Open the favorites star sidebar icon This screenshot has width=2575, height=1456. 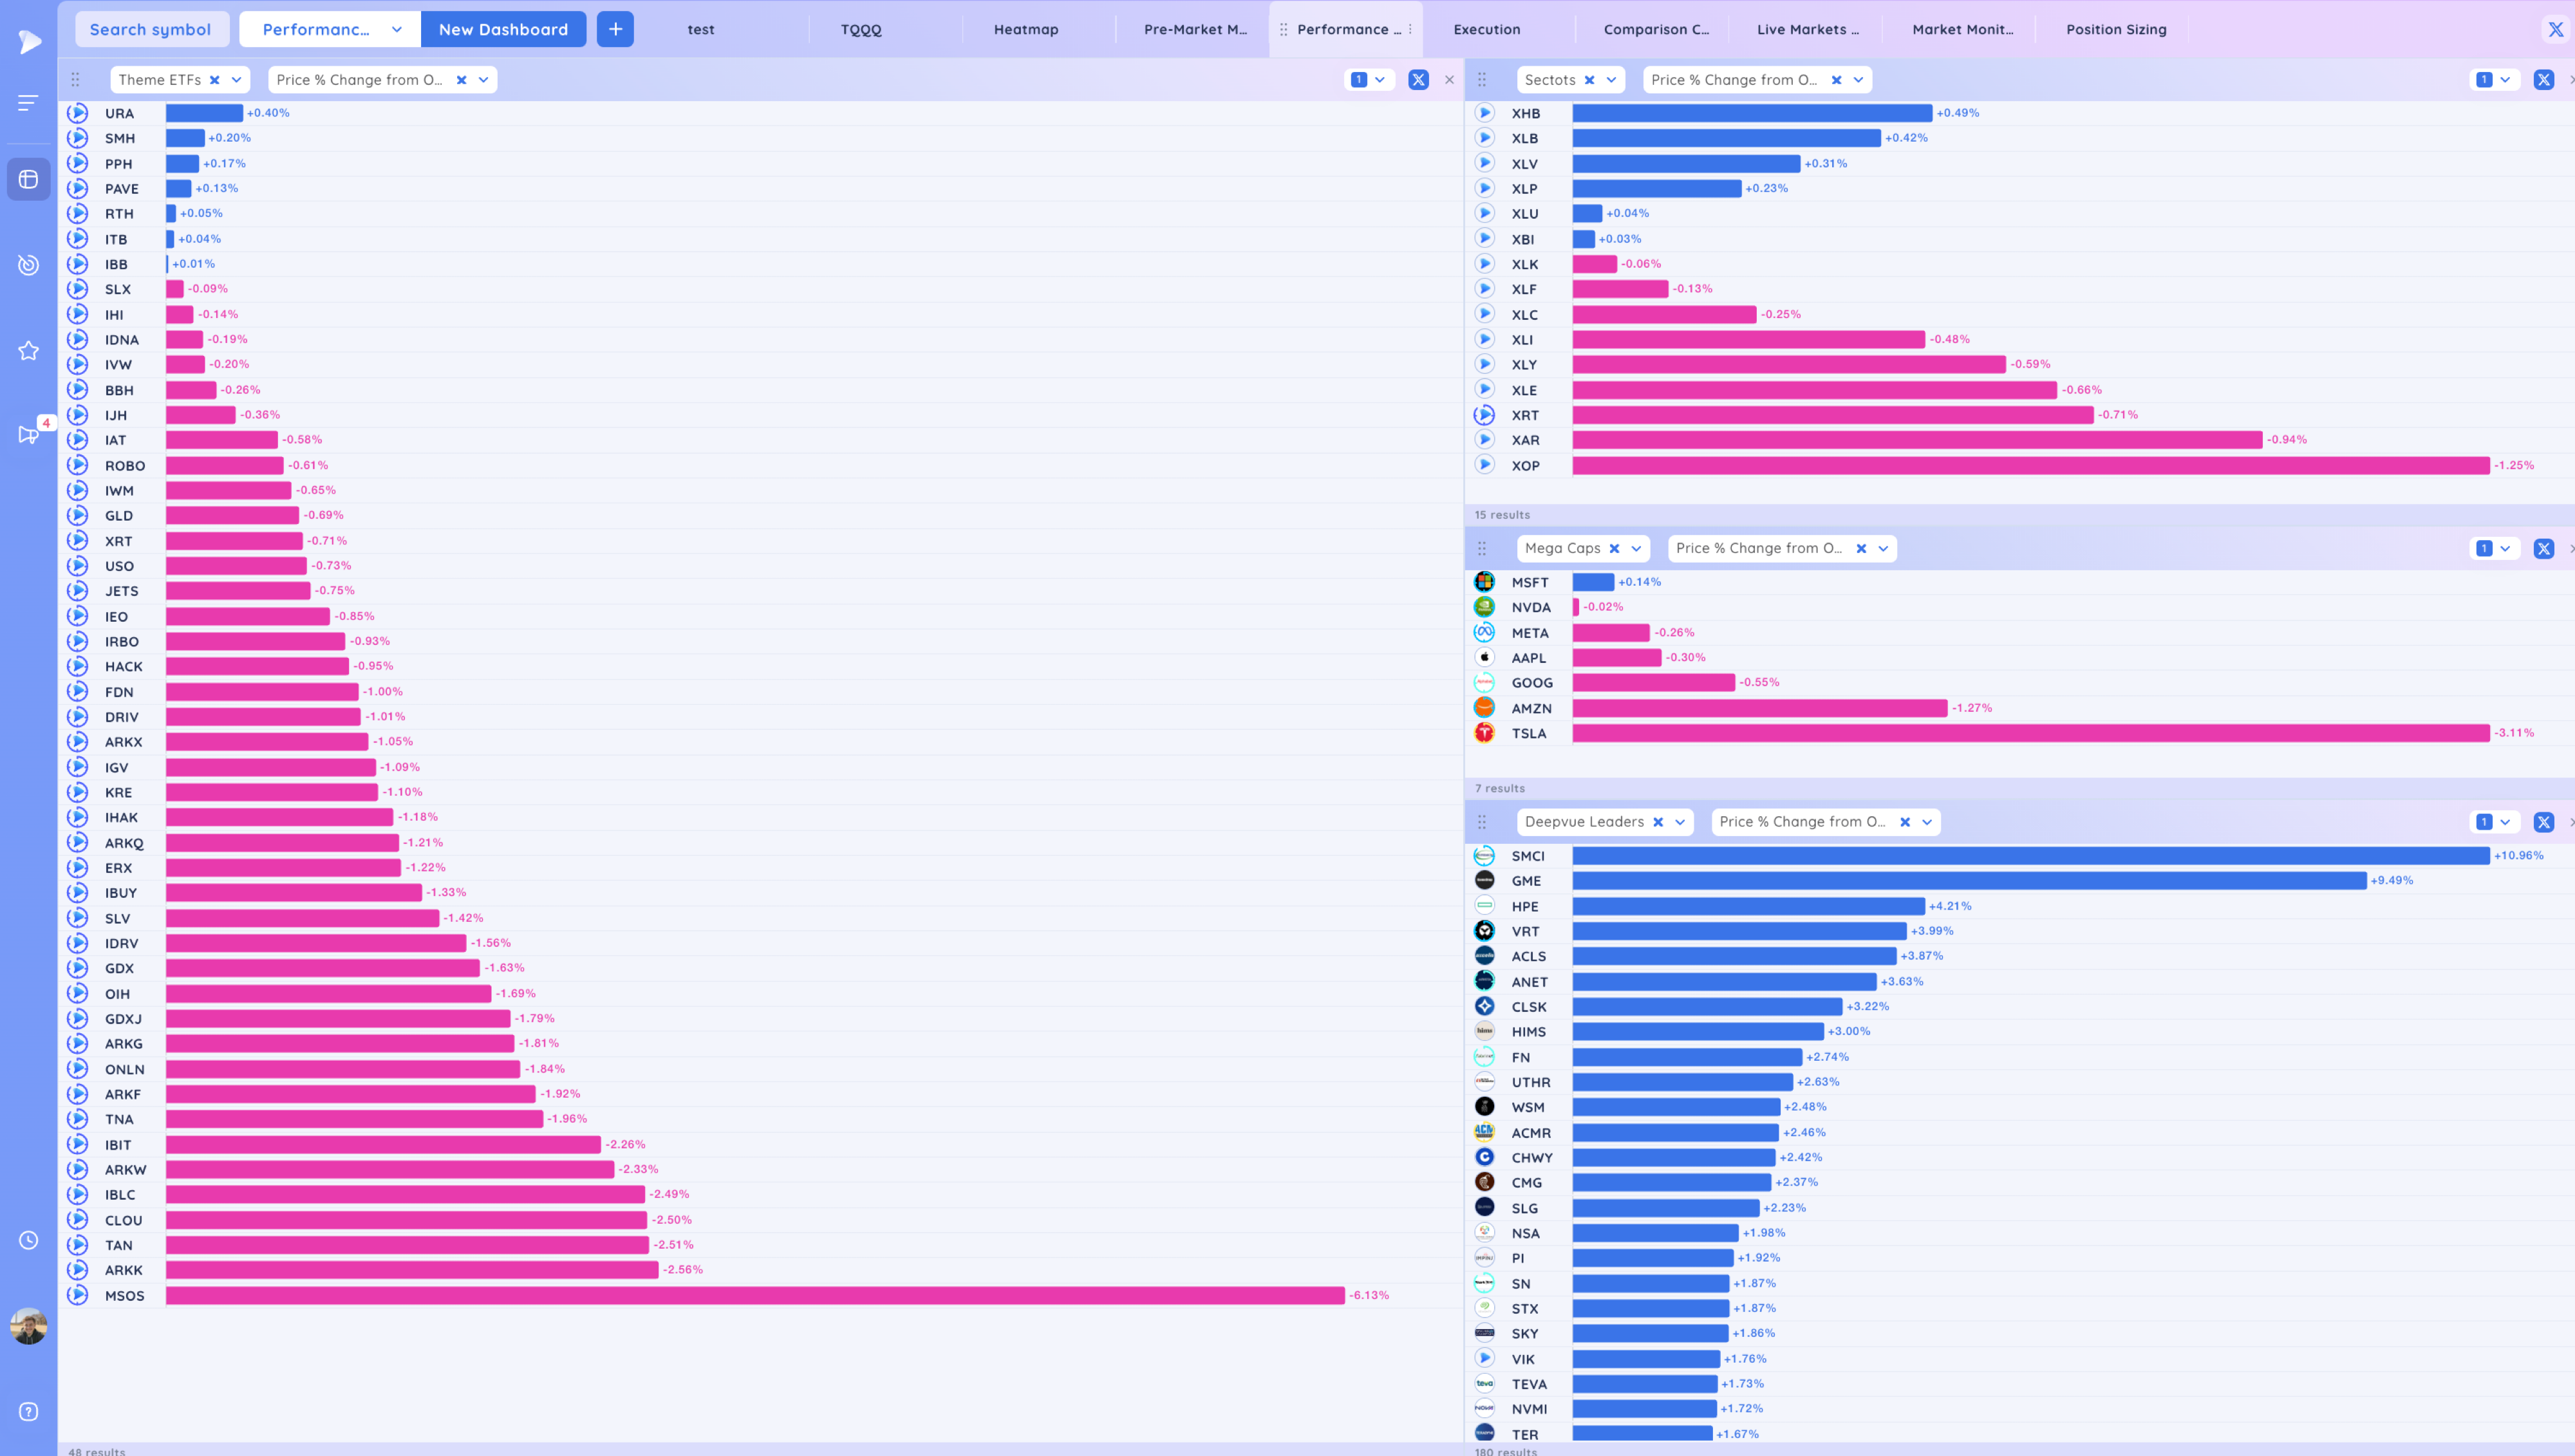(x=28, y=350)
